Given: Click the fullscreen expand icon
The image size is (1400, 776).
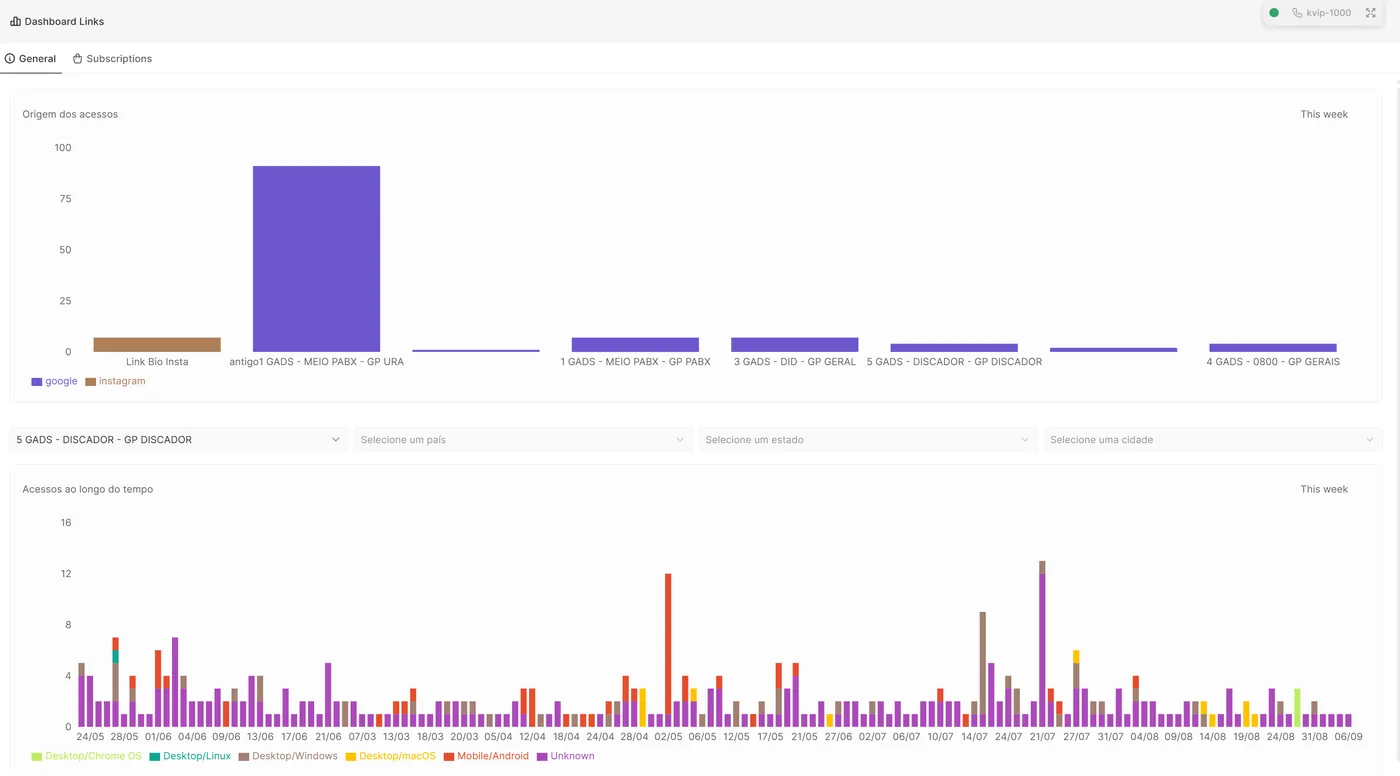Looking at the screenshot, I should [1371, 13].
